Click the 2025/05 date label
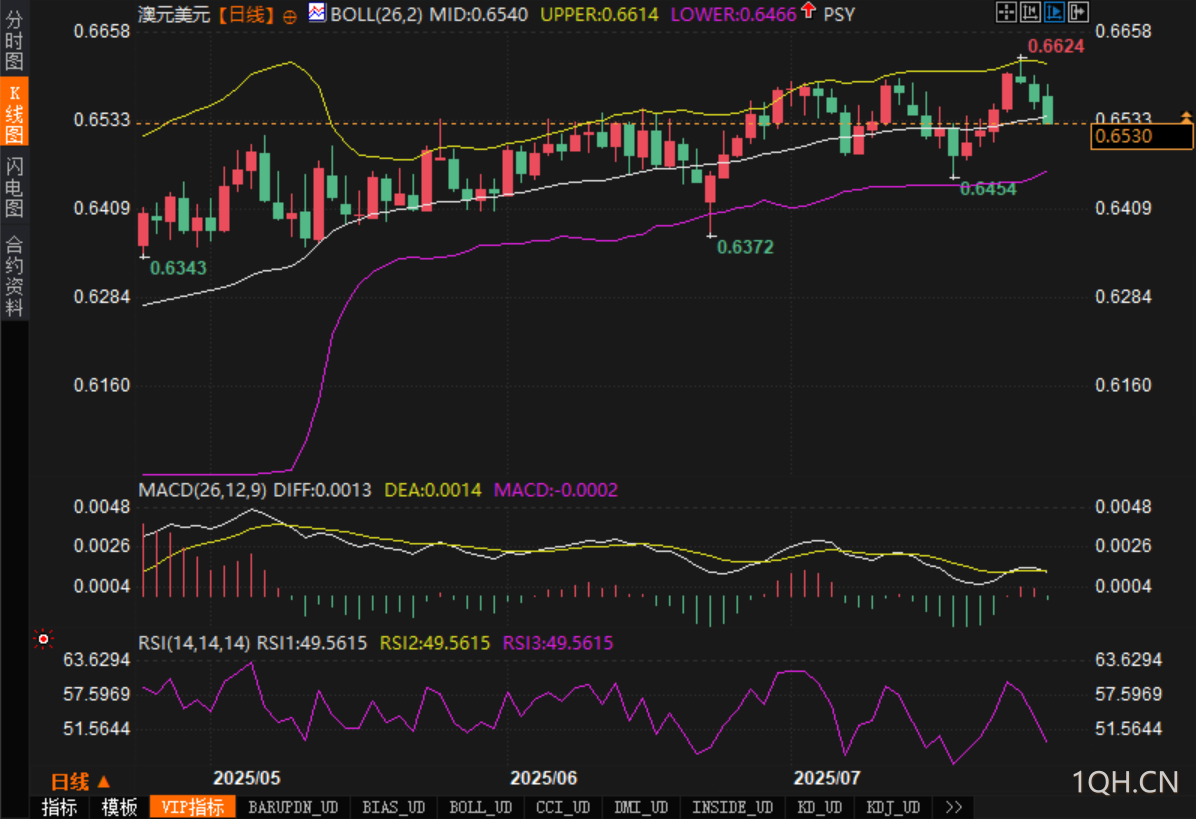1196x819 pixels. (x=246, y=778)
